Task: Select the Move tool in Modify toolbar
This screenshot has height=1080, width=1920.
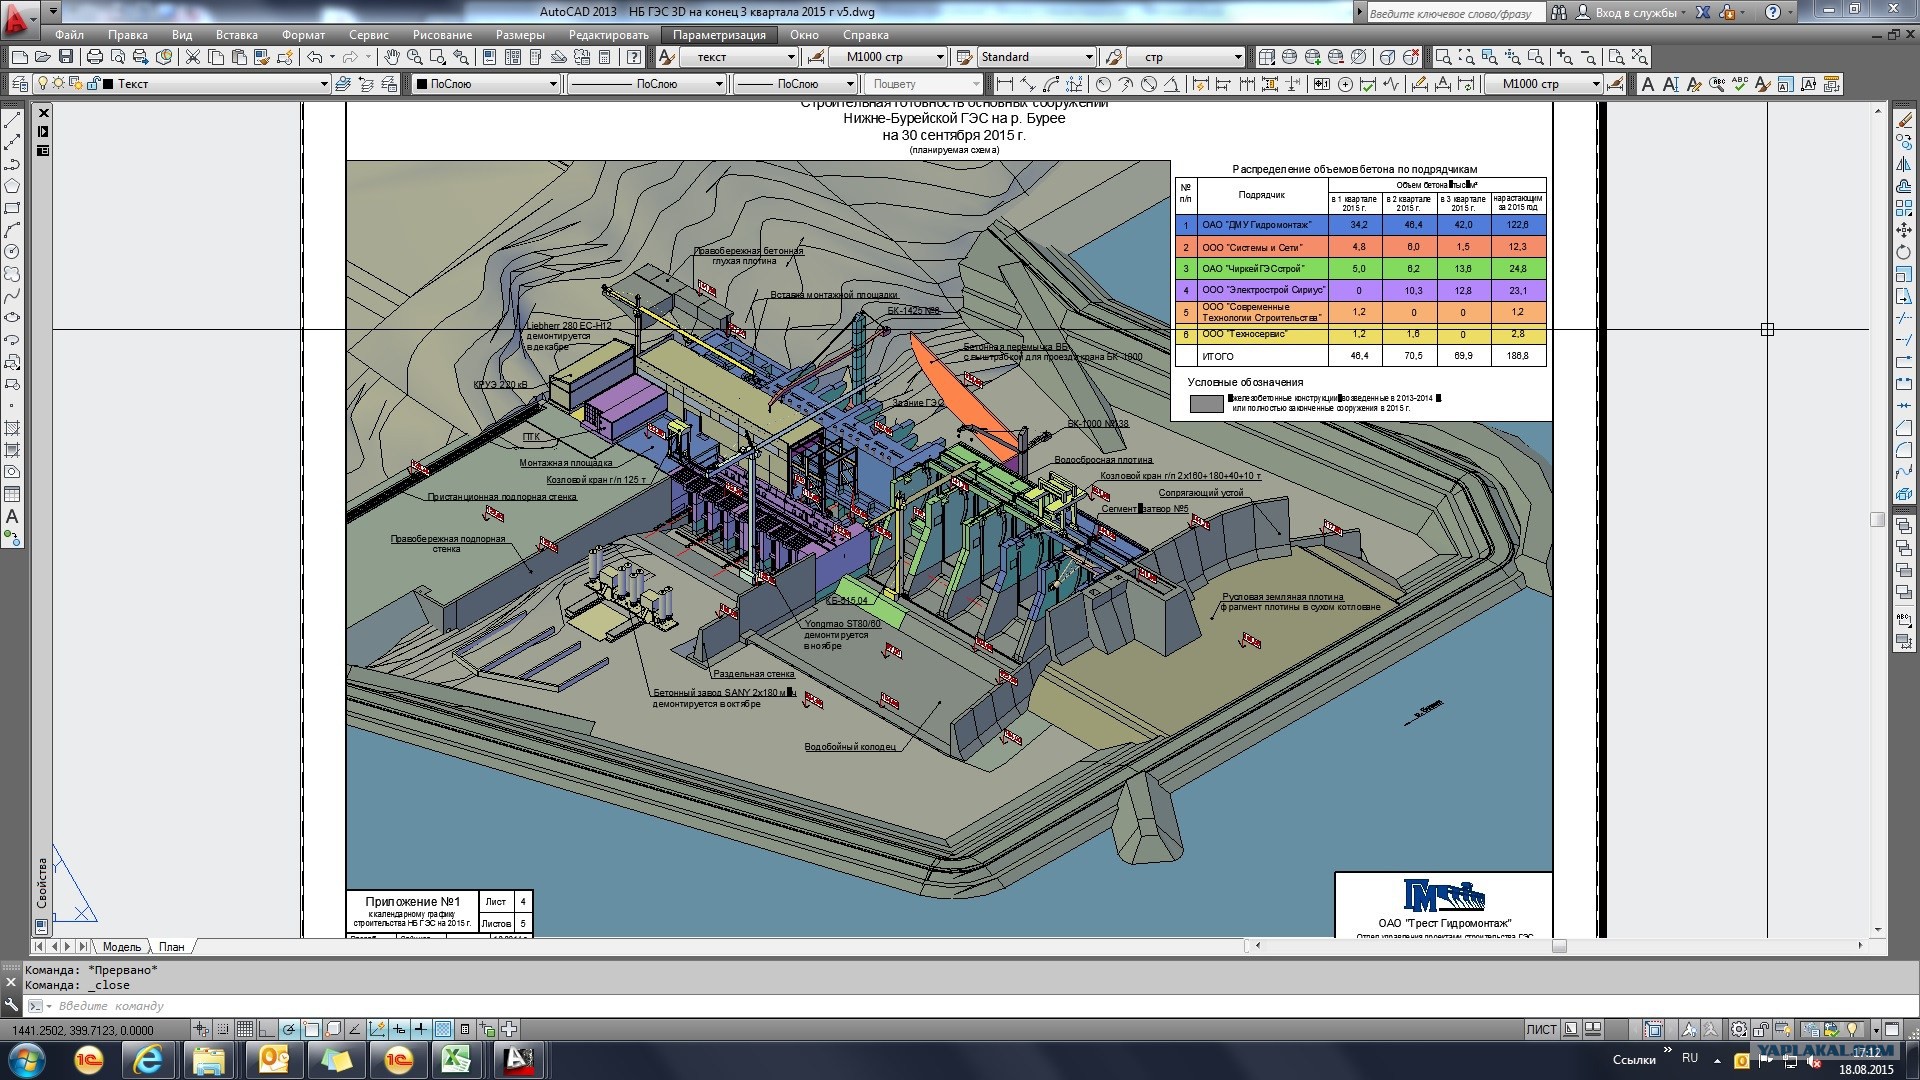Action: point(1904,230)
